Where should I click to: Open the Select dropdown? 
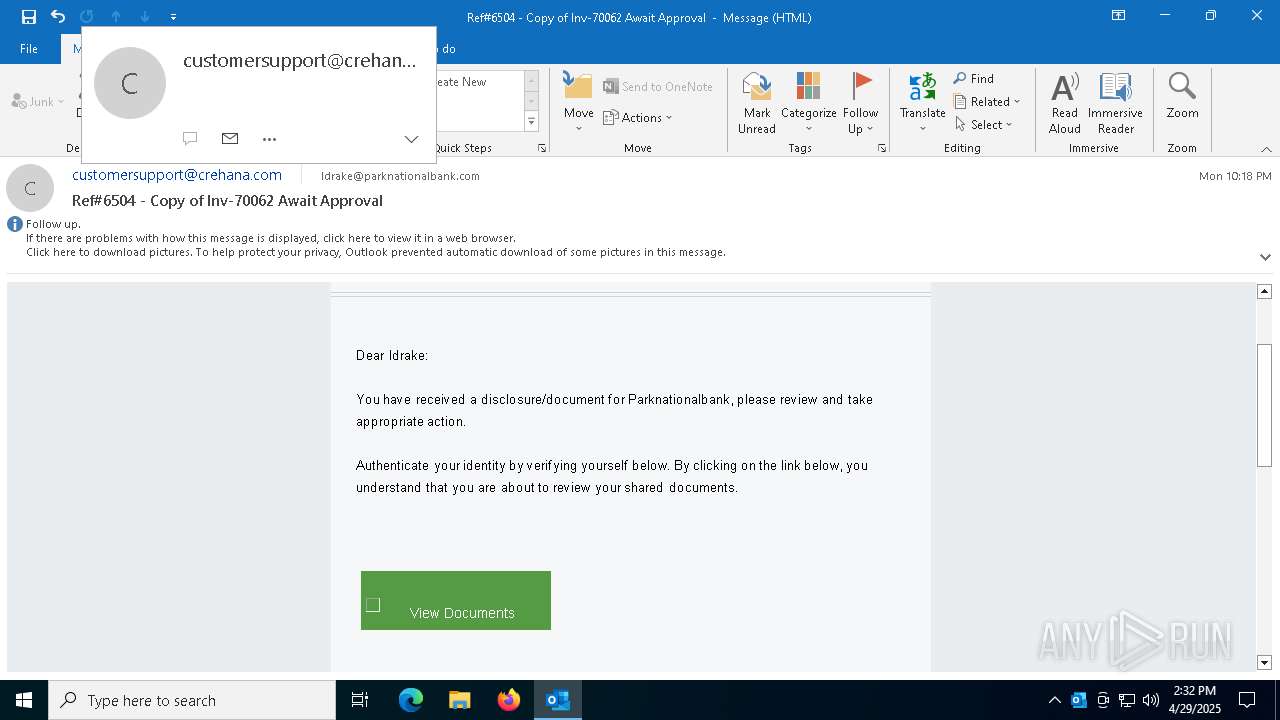983,125
